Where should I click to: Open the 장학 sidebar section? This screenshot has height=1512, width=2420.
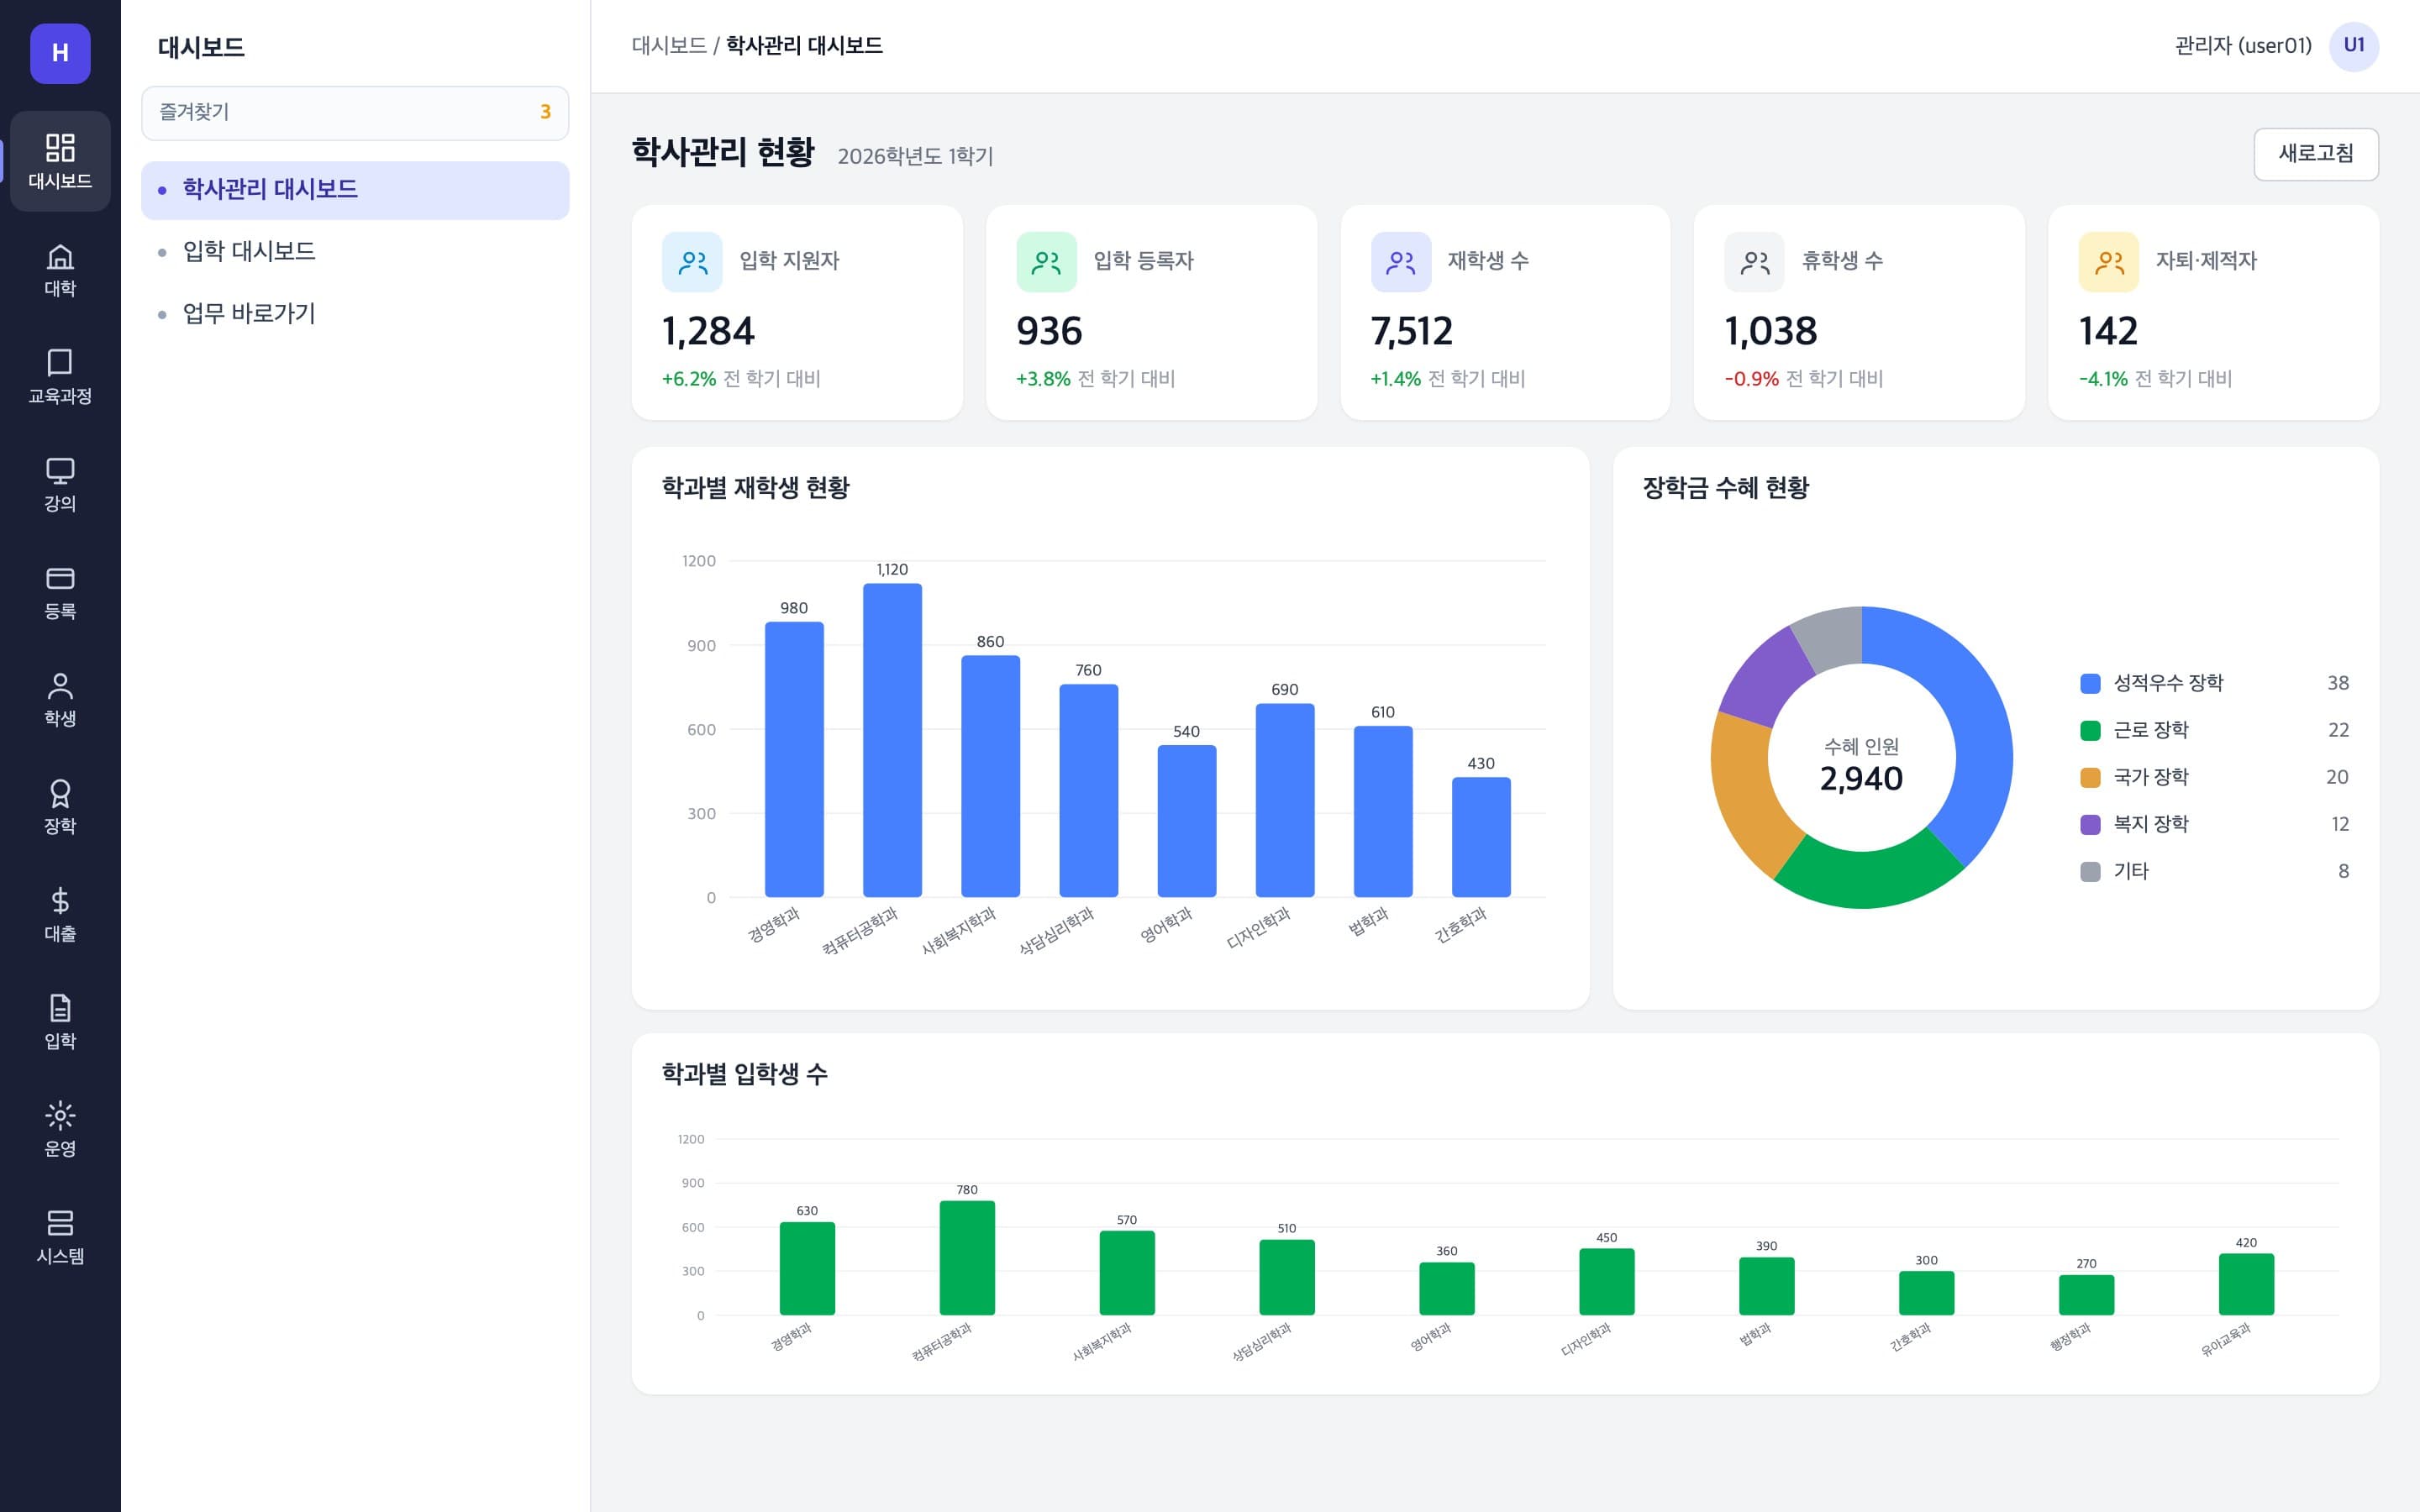click(60, 807)
